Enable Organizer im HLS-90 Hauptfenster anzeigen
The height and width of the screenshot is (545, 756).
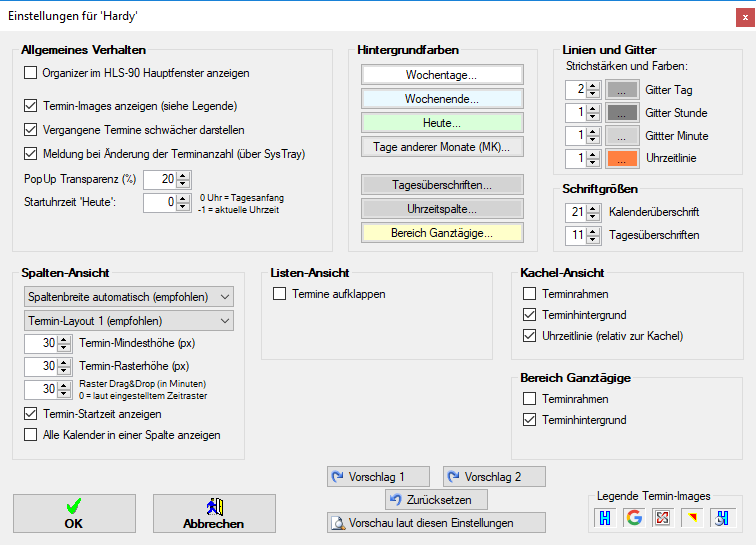pyautogui.click(x=30, y=73)
